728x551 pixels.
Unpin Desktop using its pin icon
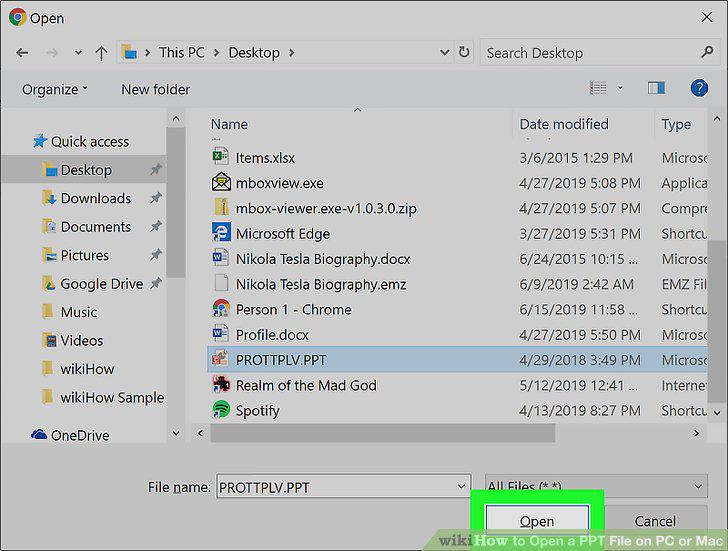point(156,169)
